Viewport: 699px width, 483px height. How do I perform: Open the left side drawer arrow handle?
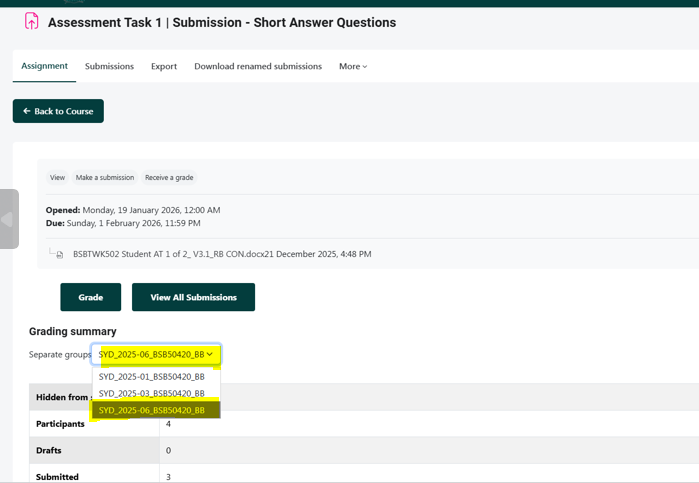tap(8, 219)
